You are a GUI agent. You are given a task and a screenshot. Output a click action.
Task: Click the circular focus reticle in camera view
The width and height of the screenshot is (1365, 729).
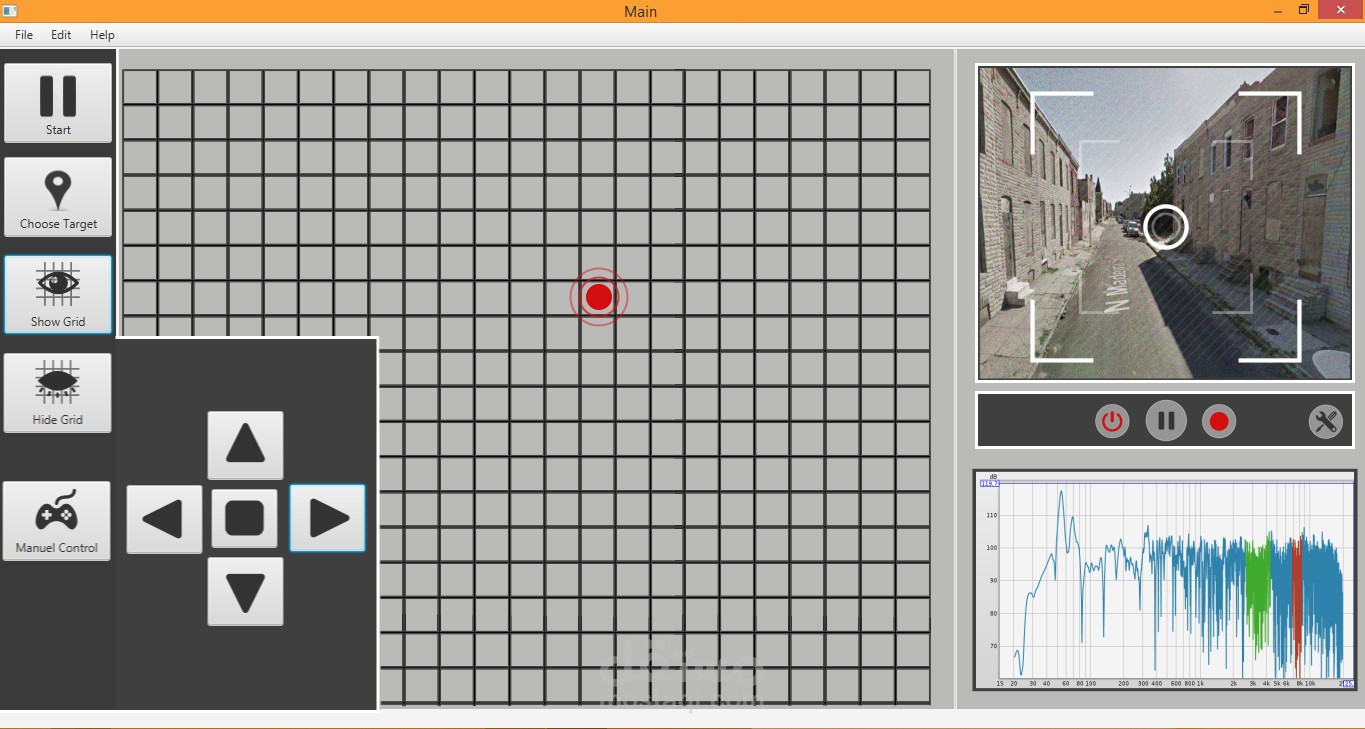(1165, 227)
